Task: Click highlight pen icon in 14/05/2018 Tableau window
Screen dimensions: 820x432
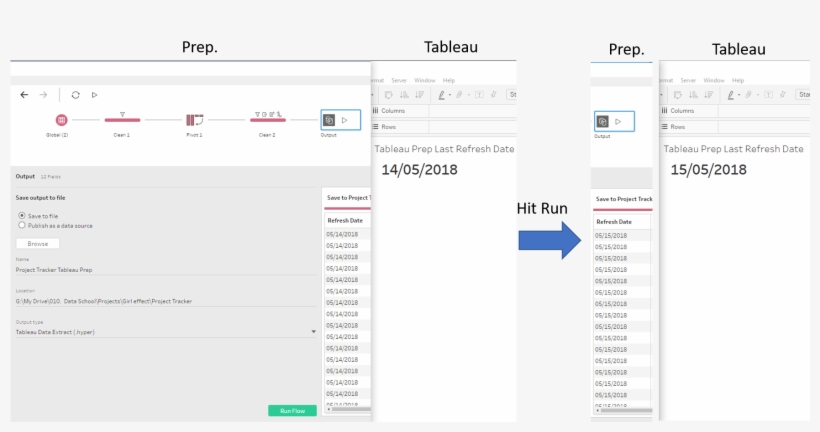Action: click(x=441, y=95)
